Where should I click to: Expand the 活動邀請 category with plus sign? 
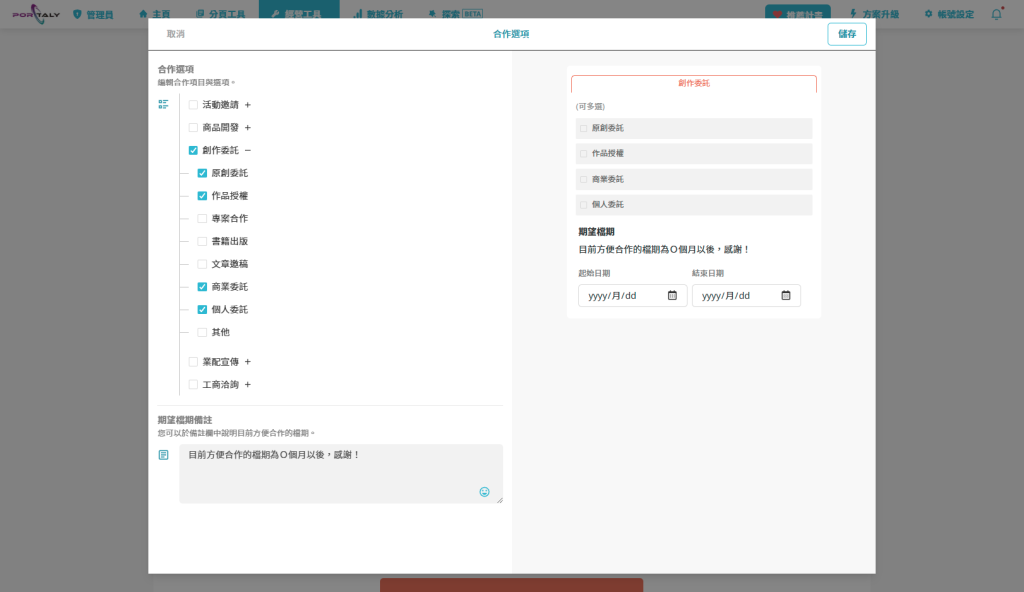[x=248, y=104]
